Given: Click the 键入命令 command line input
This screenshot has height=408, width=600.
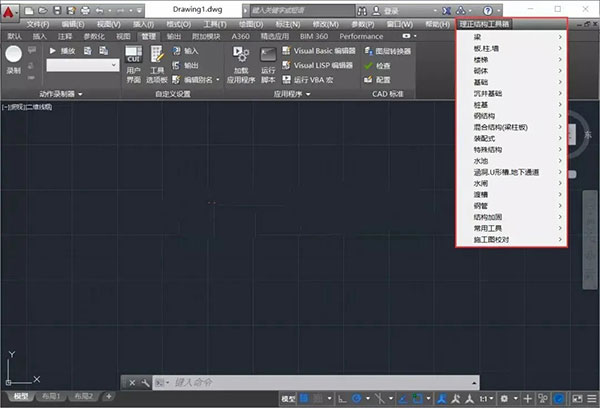Looking at the screenshot, I should point(250,382).
